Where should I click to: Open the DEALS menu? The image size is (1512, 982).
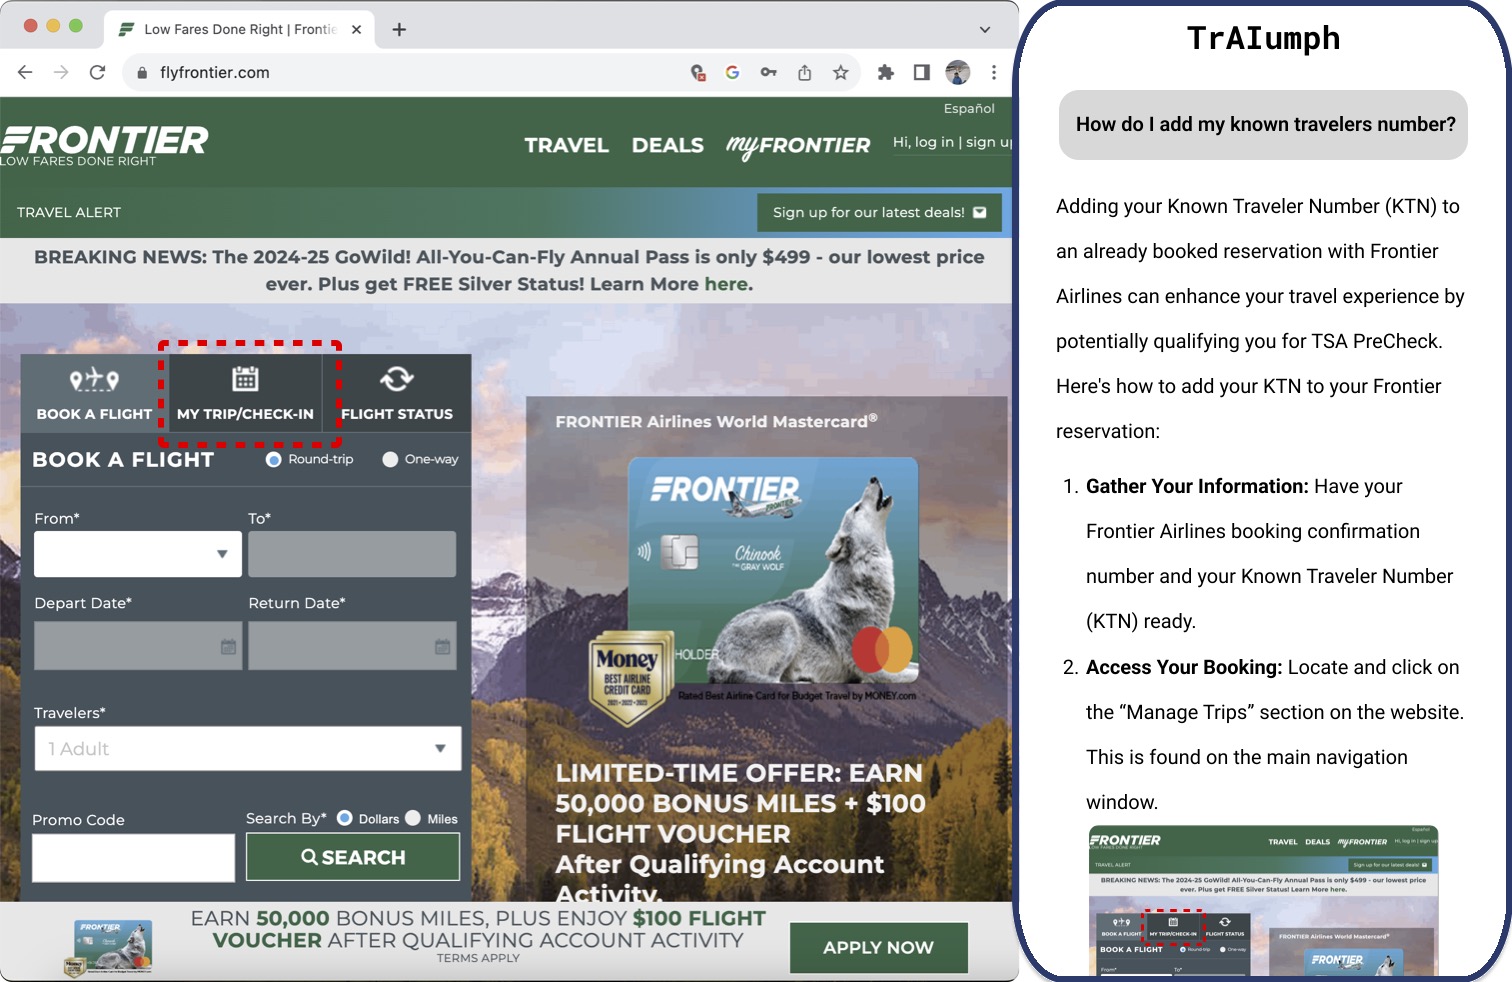667,145
